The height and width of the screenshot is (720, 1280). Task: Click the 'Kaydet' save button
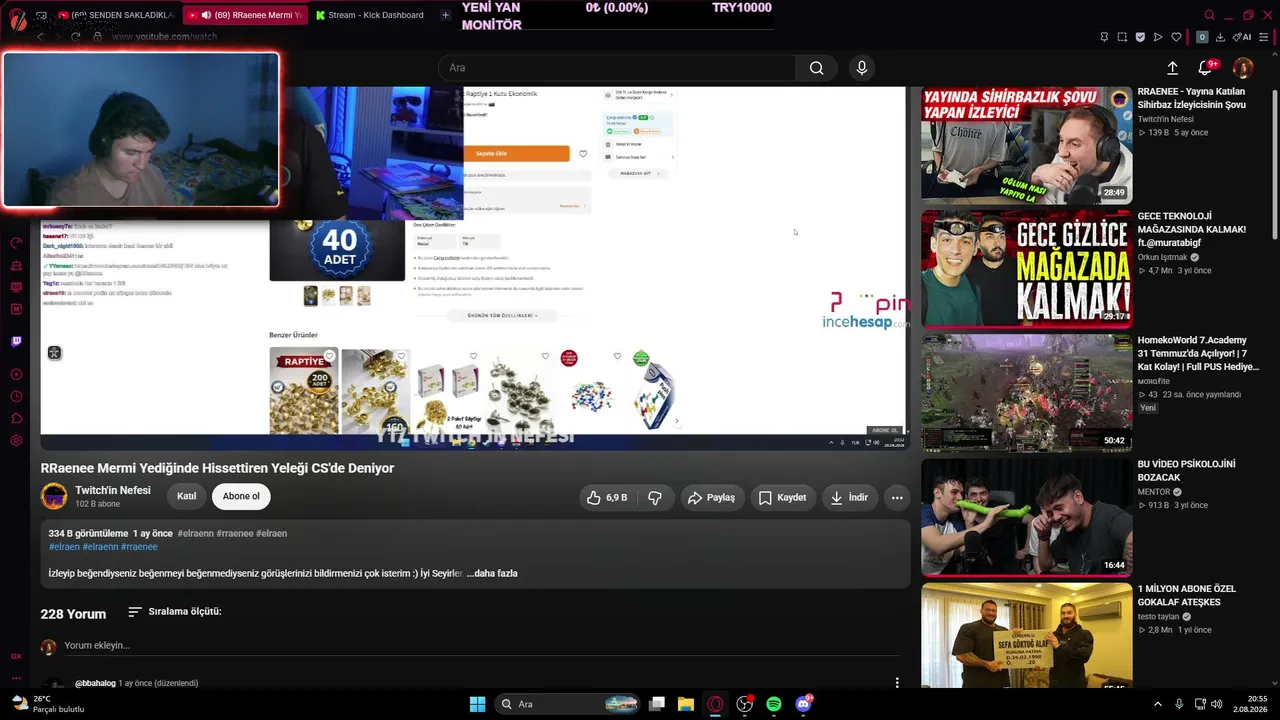[782, 497]
